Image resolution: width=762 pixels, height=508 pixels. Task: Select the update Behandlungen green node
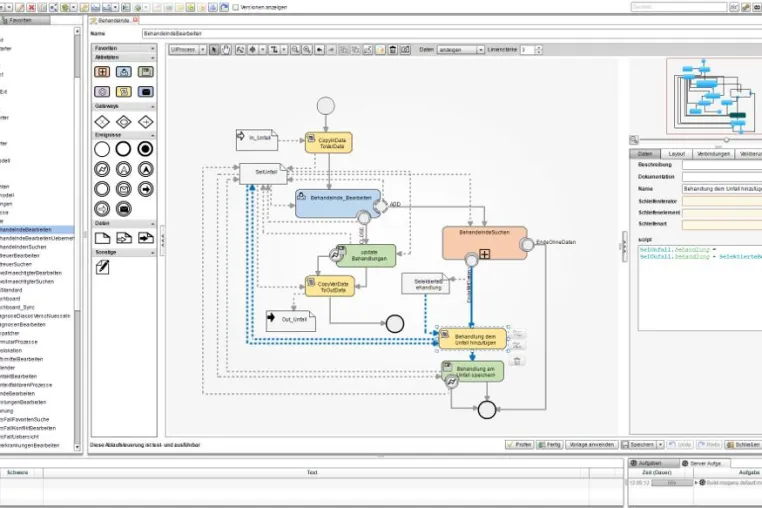(366, 256)
